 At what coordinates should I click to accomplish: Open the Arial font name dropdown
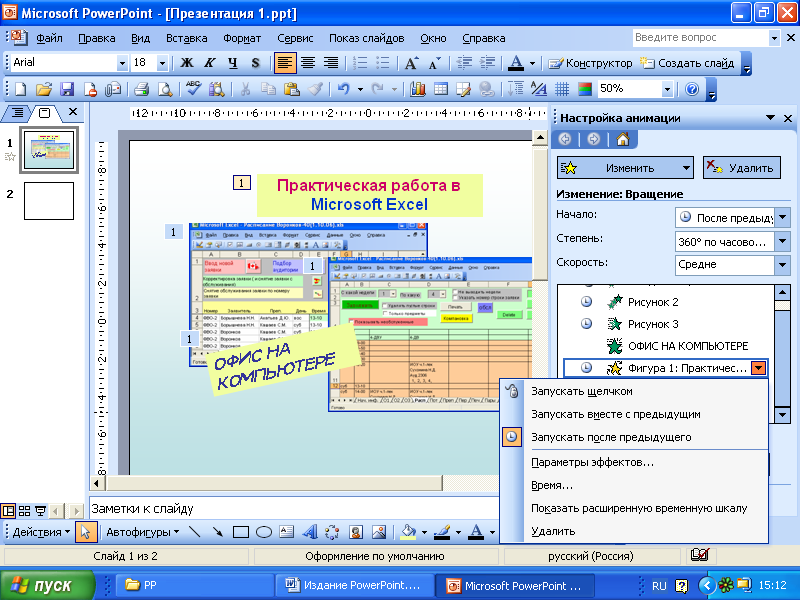[122, 63]
